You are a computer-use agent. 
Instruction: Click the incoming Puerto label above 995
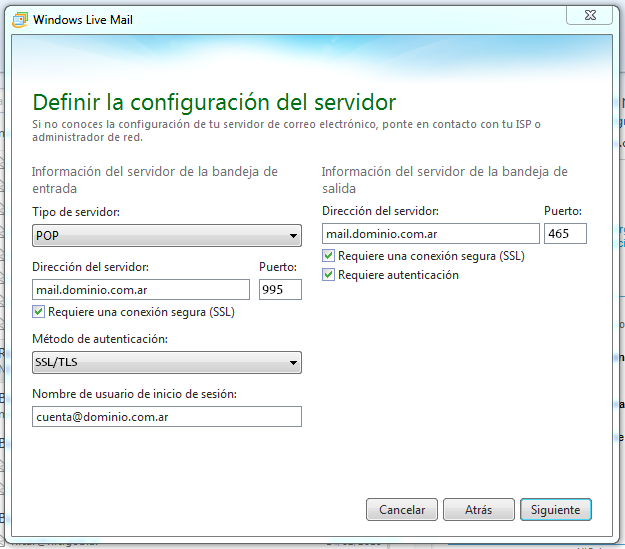278,267
